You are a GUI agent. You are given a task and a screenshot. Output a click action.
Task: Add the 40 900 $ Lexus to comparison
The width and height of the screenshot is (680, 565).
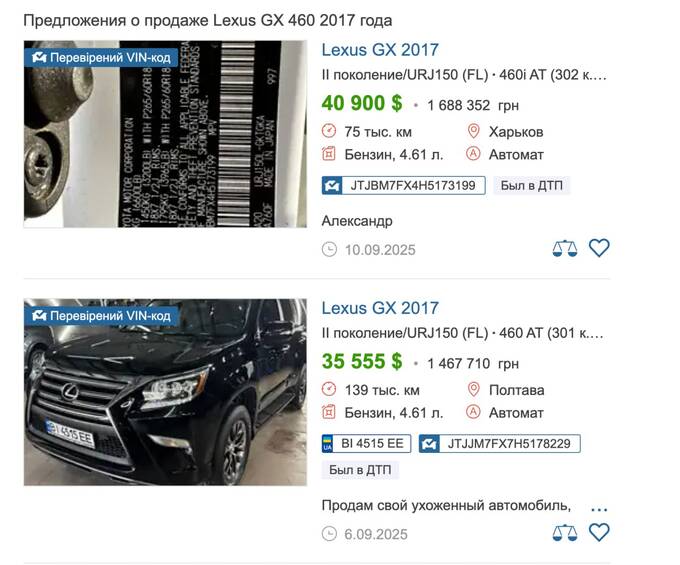point(565,249)
